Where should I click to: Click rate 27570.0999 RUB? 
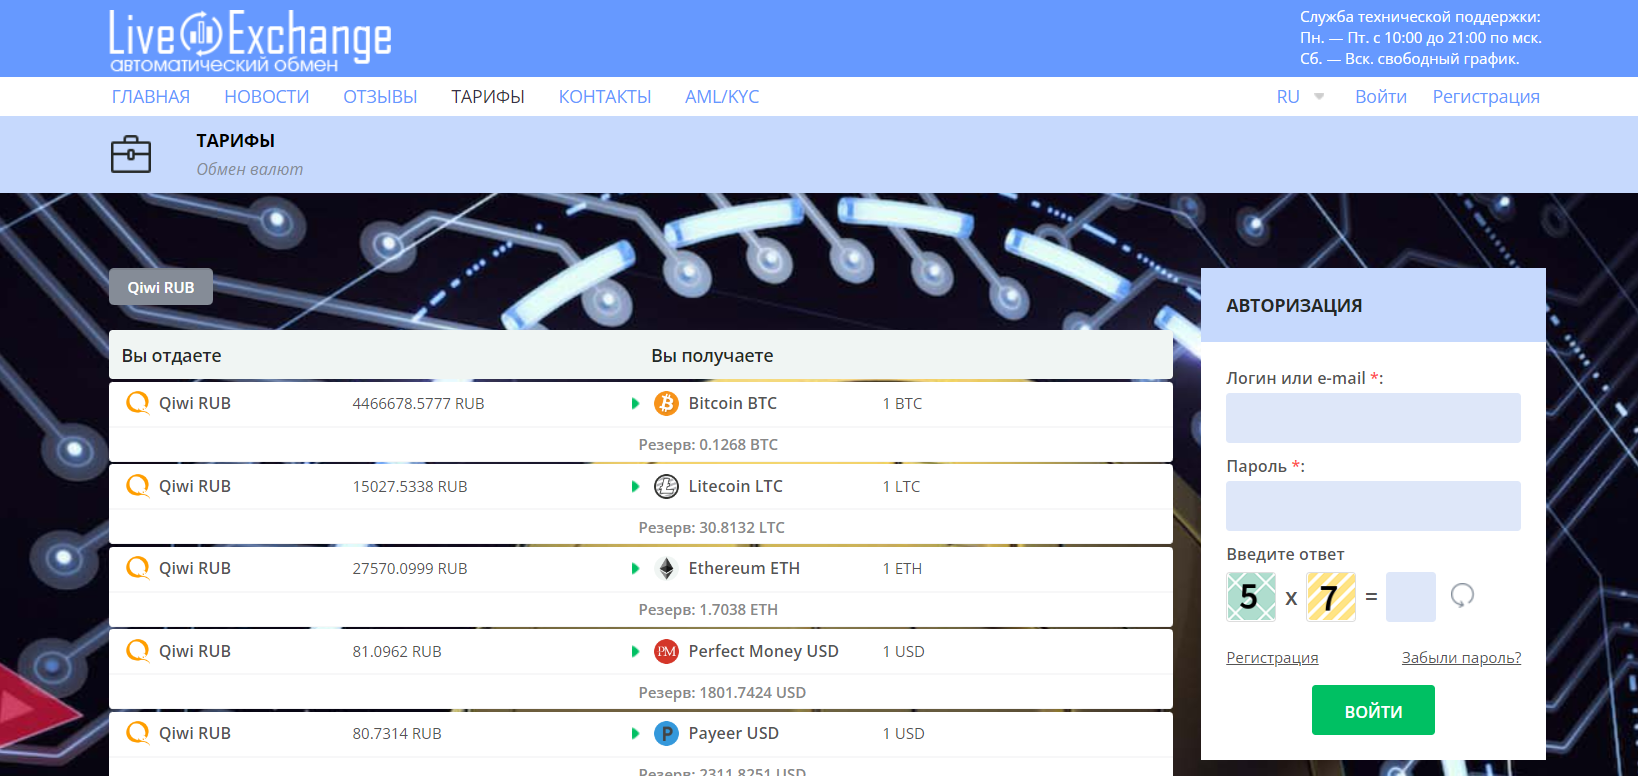tap(410, 569)
